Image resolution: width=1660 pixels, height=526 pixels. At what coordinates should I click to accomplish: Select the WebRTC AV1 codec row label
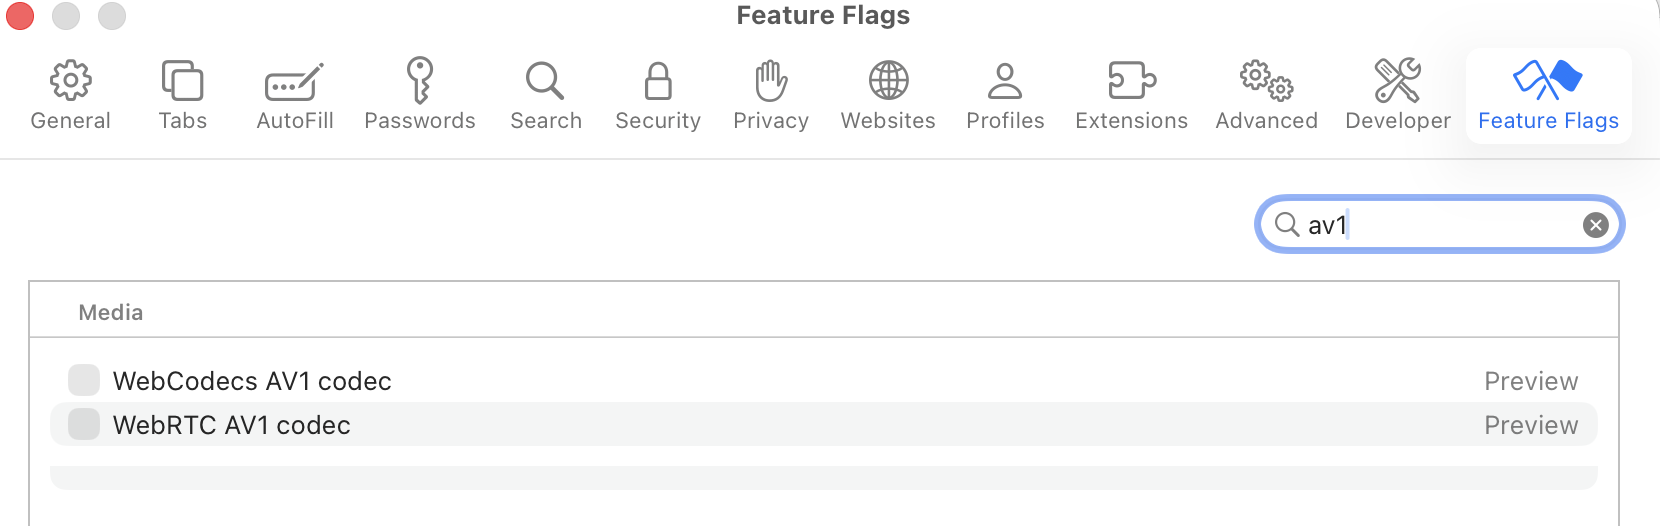point(232,425)
